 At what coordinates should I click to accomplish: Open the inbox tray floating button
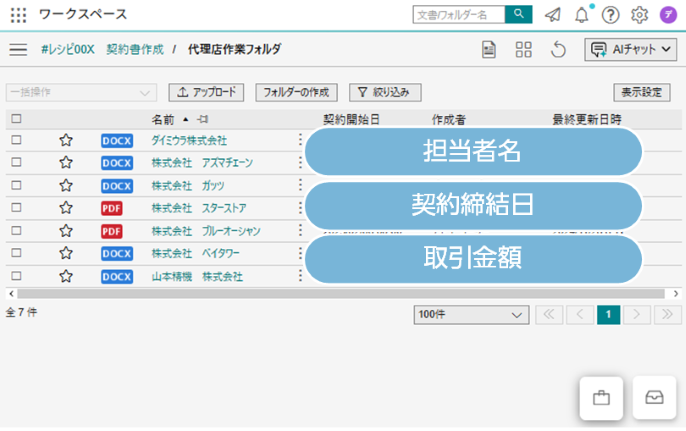pos(654,397)
